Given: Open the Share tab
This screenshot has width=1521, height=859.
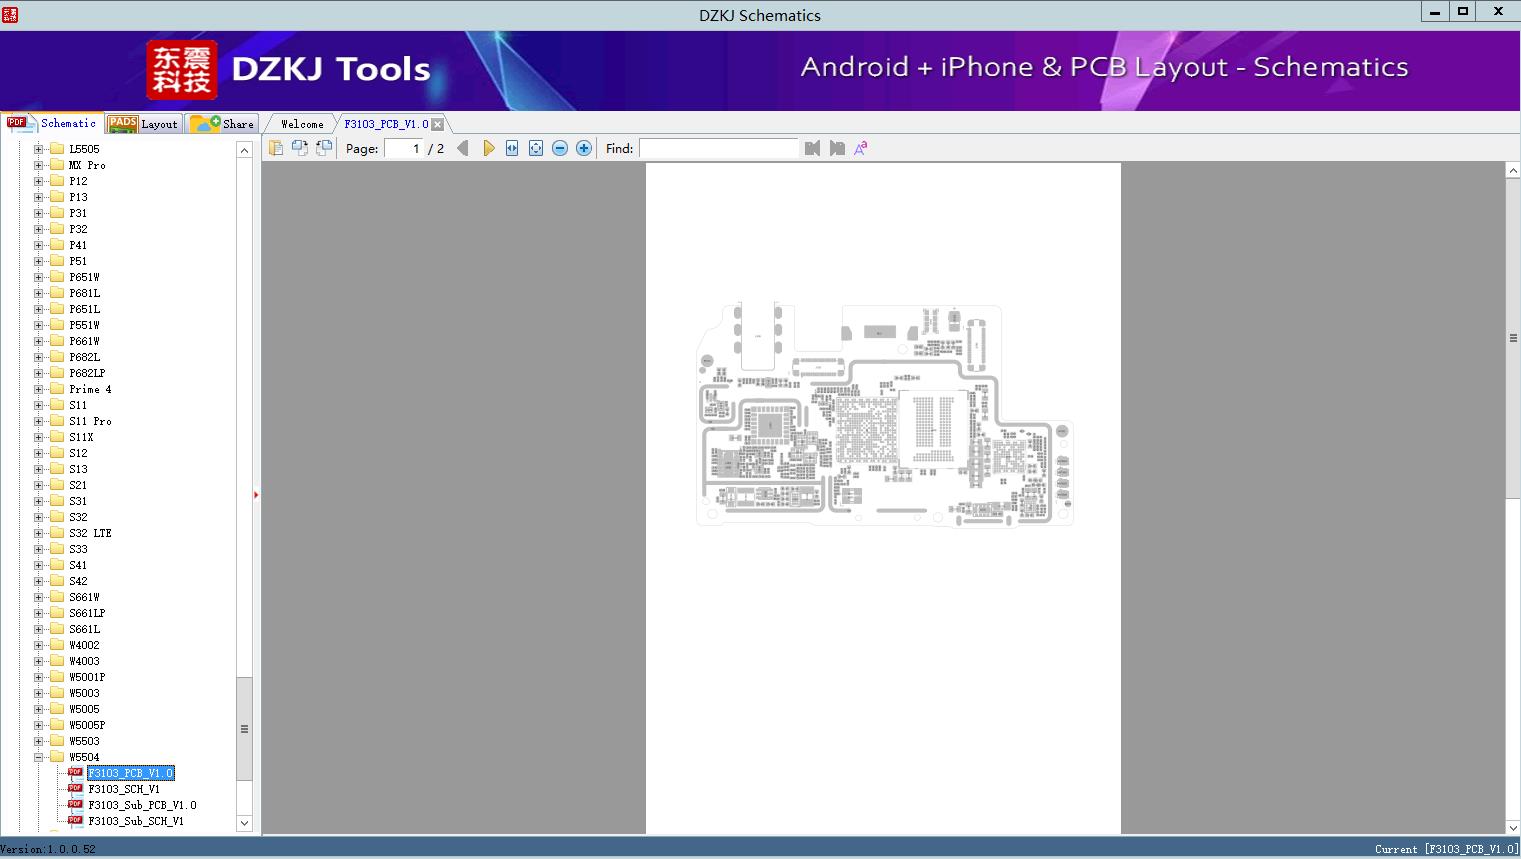Looking at the screenshot, I should (223, 124).
